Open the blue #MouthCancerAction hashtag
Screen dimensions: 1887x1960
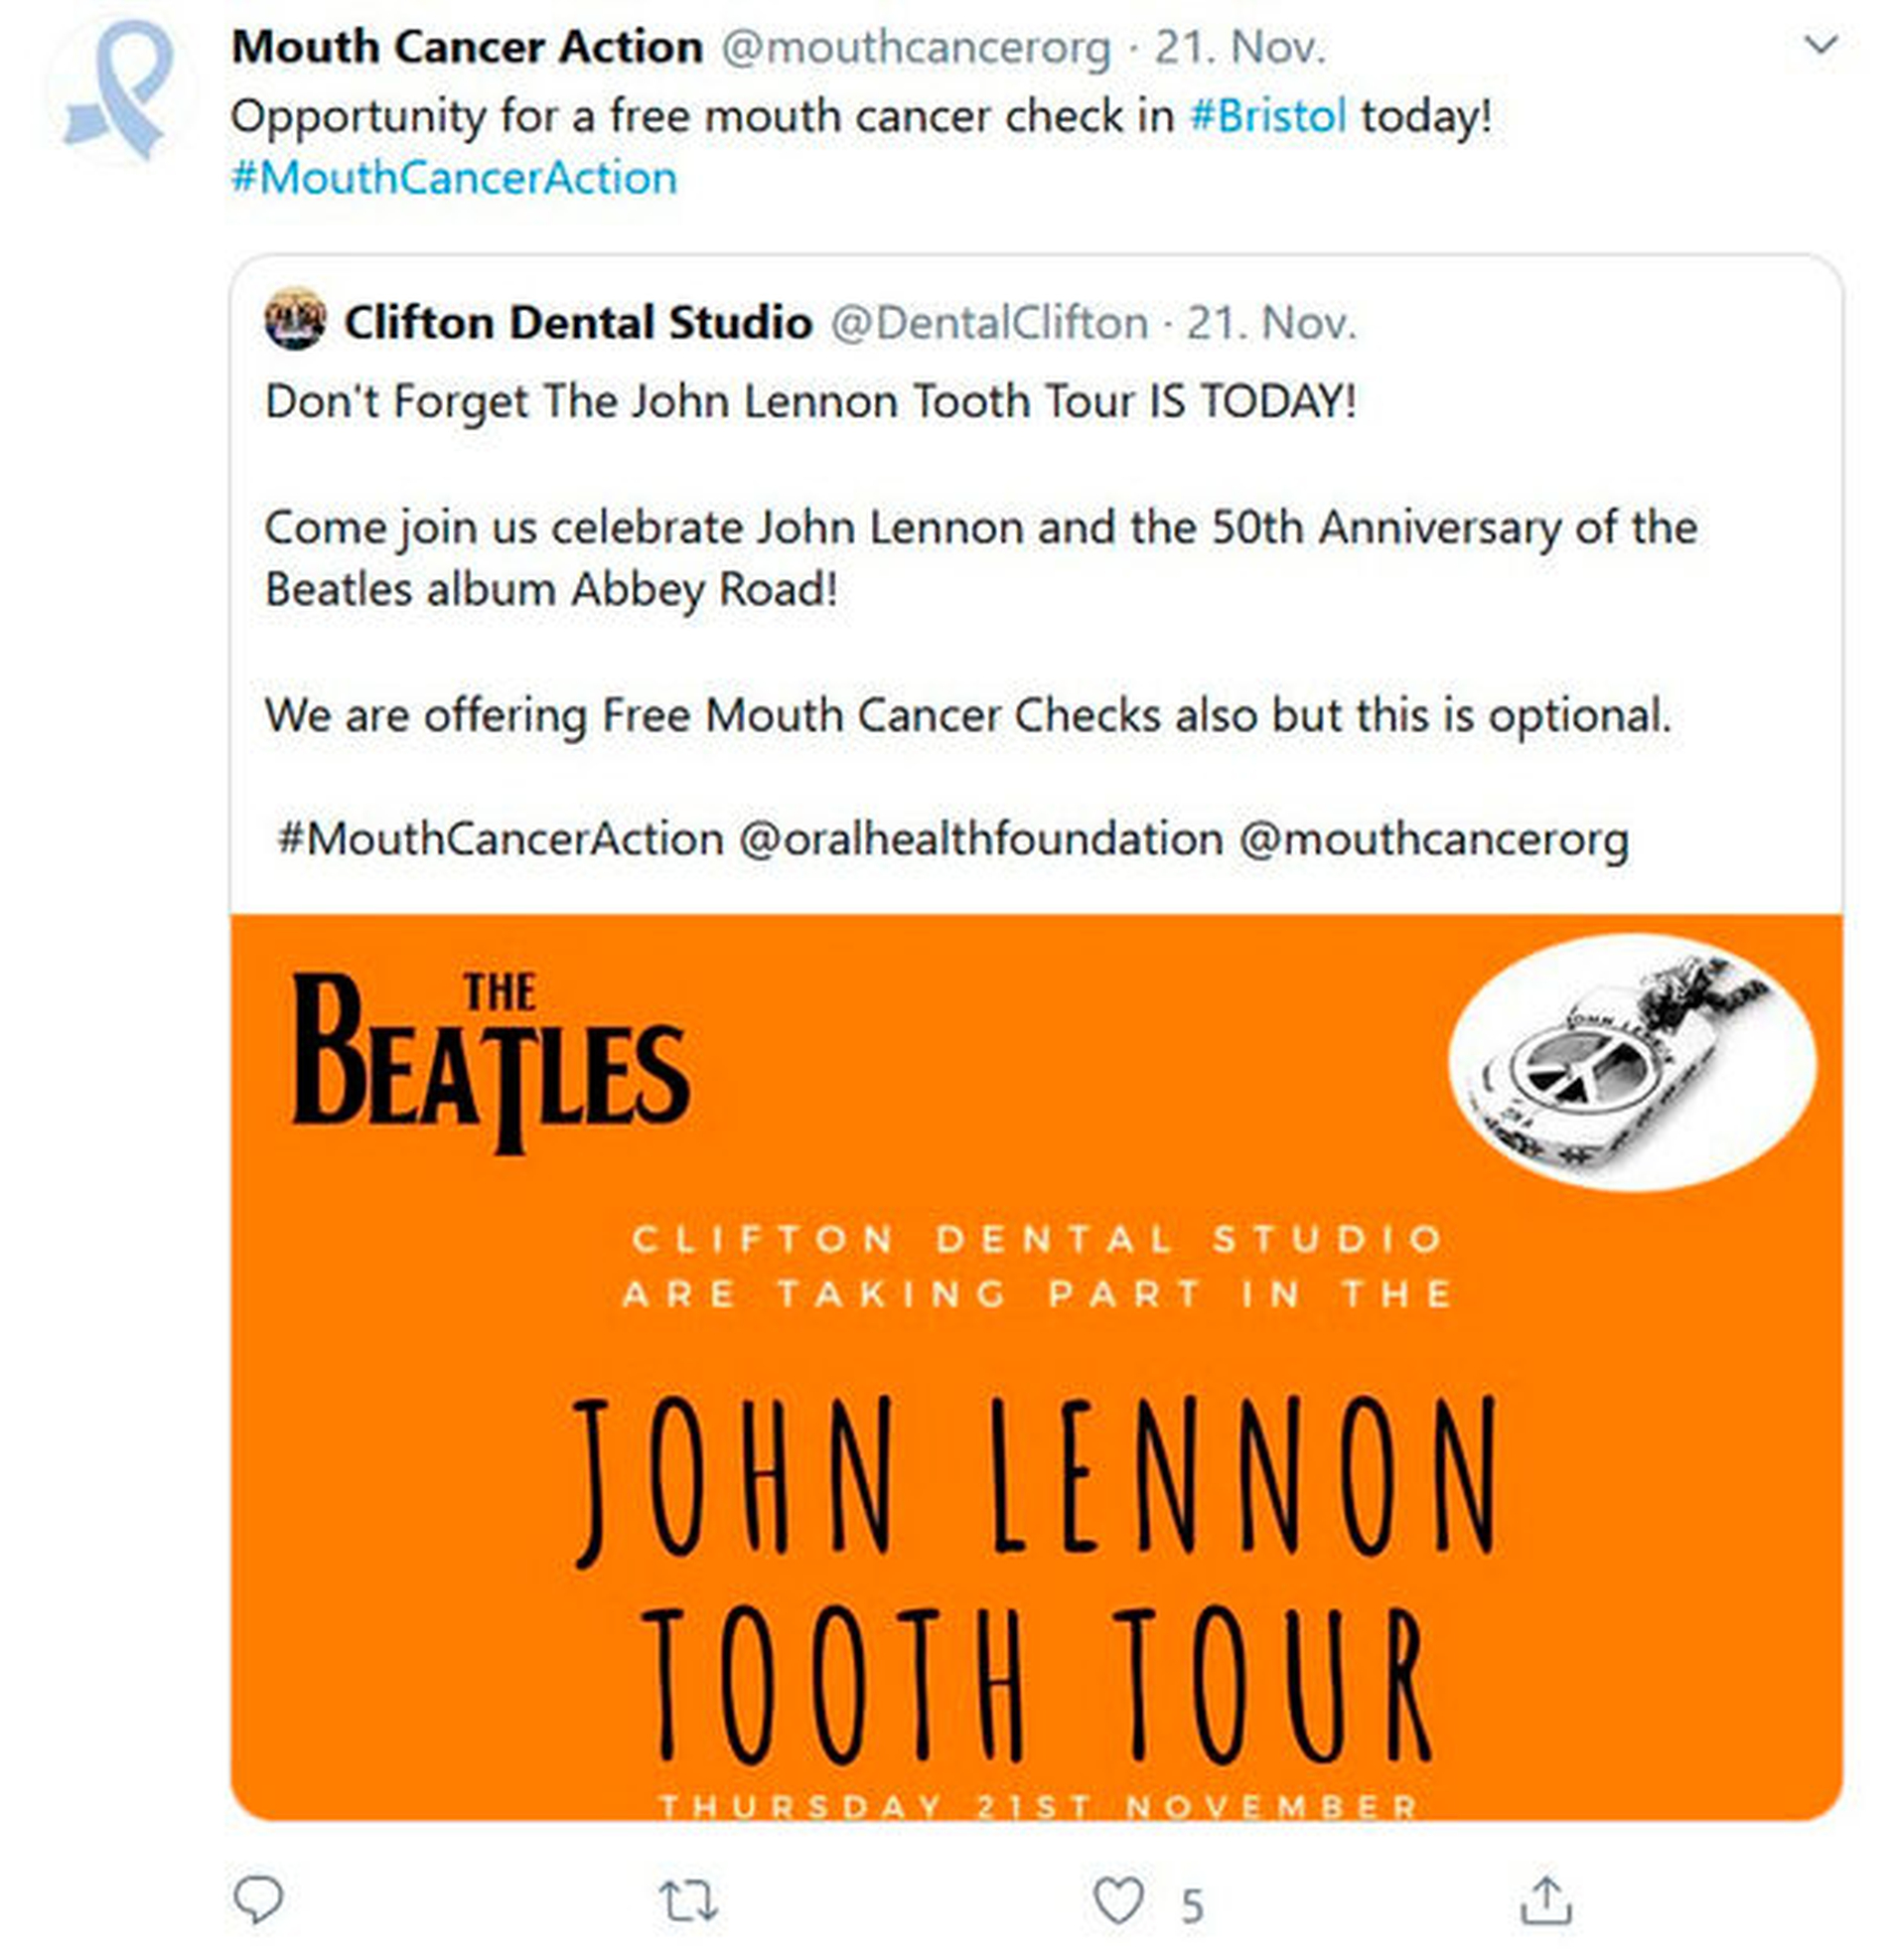click(454, 178)
